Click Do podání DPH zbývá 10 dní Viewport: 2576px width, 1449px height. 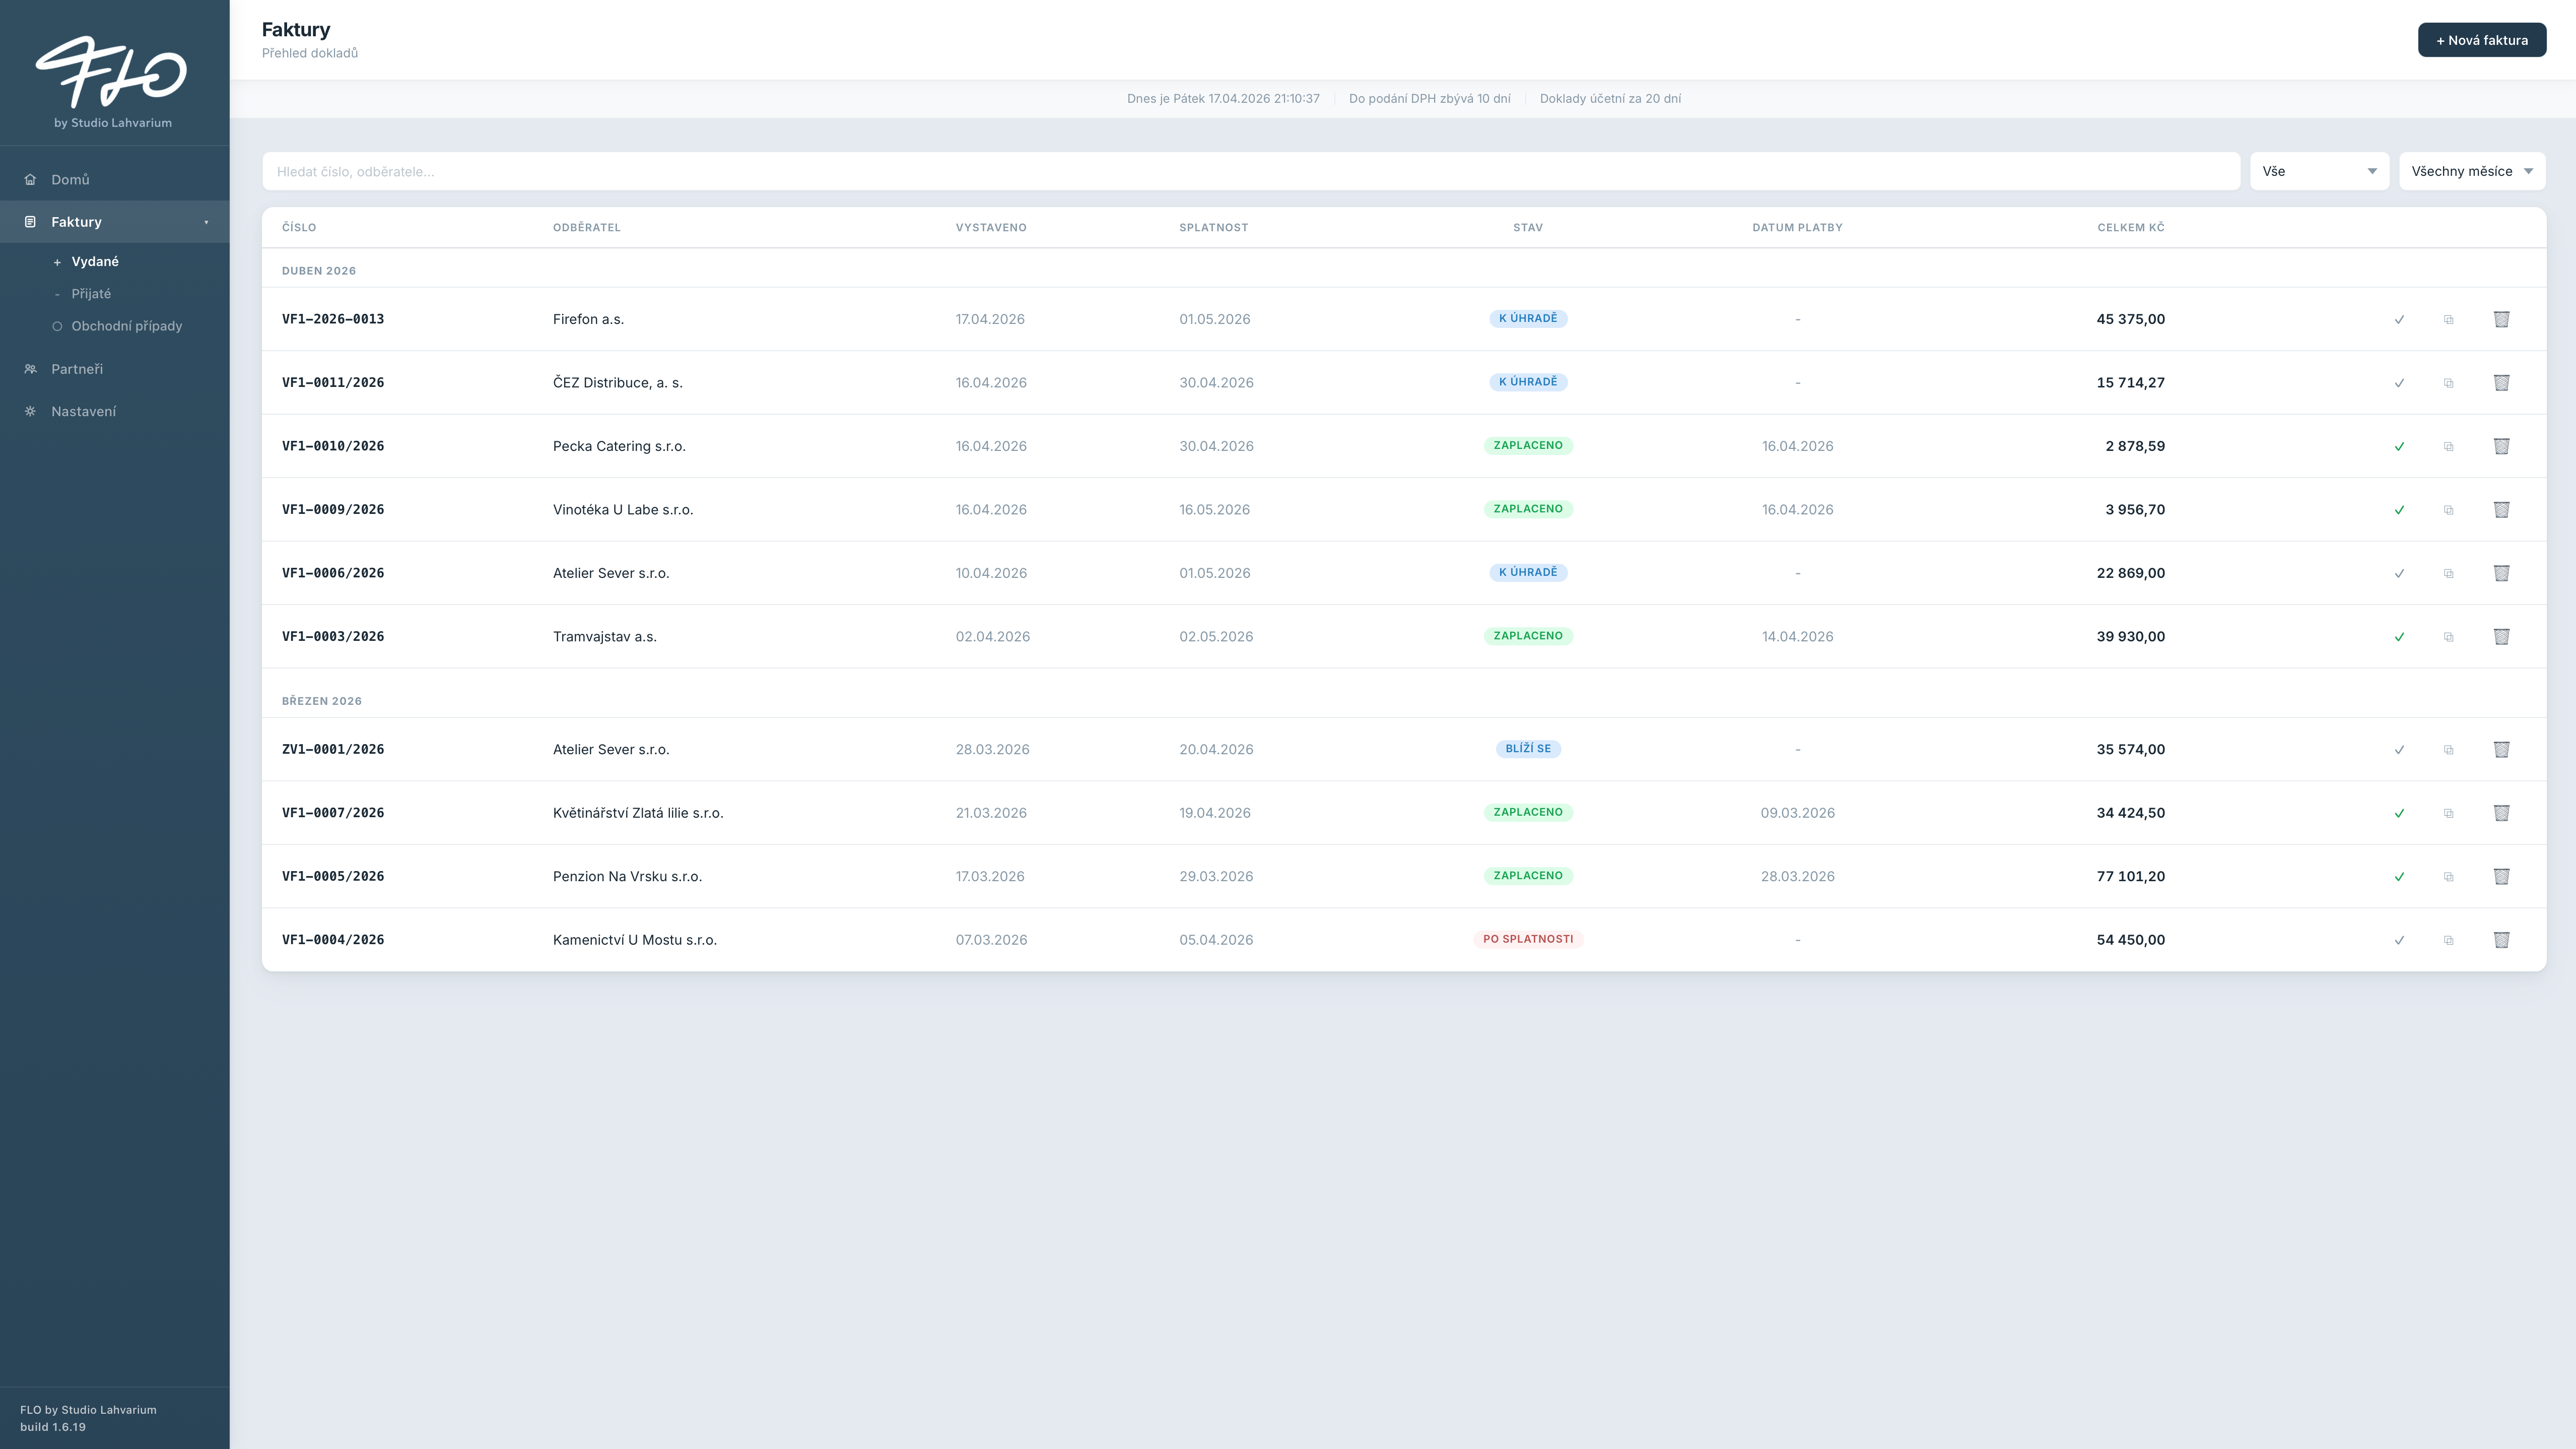[1429, 99]
